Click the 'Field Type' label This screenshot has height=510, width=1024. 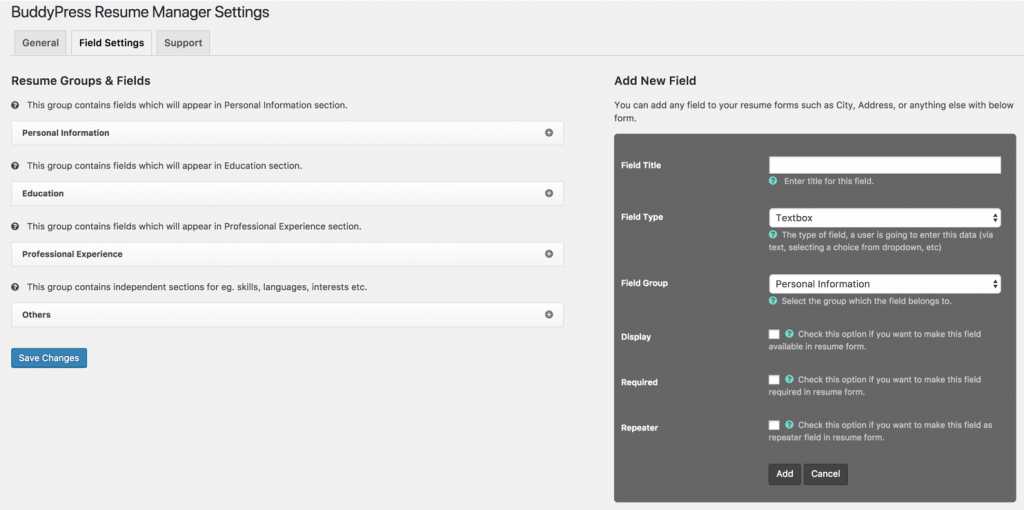tap(642, 217)
